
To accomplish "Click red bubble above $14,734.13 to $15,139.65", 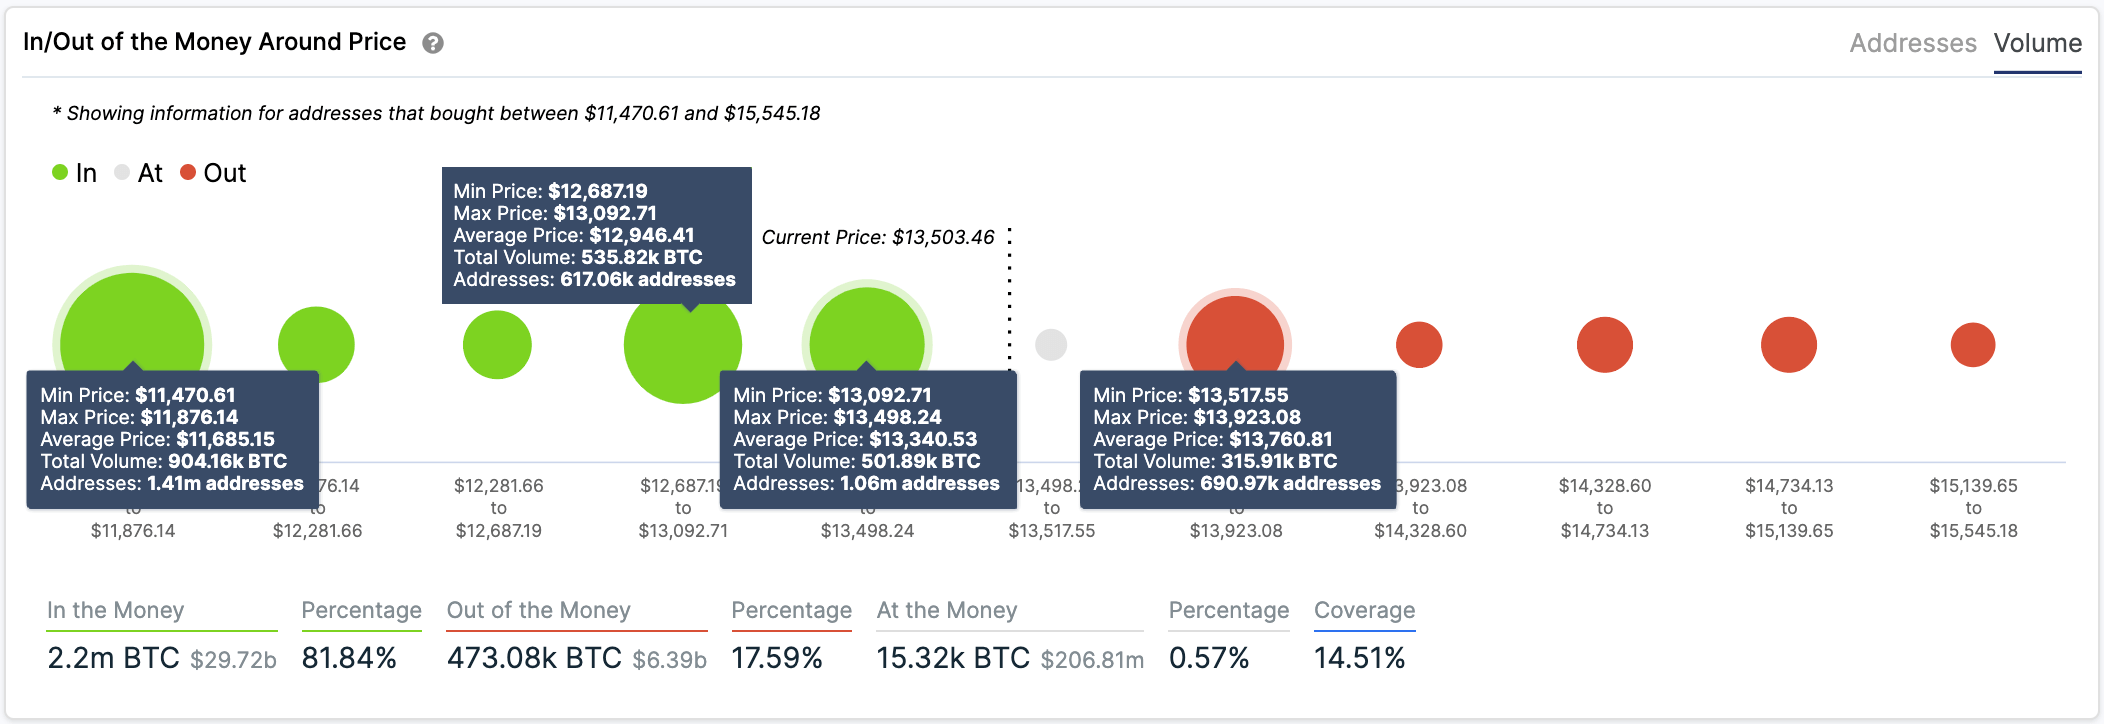I will (x=1789, y=345).
